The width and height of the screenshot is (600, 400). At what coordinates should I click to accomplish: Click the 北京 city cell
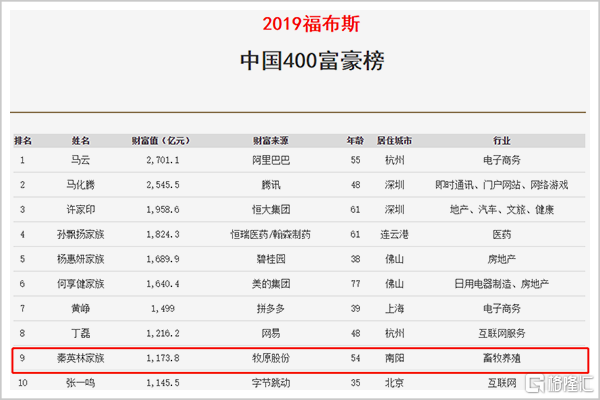pos(395,383)
